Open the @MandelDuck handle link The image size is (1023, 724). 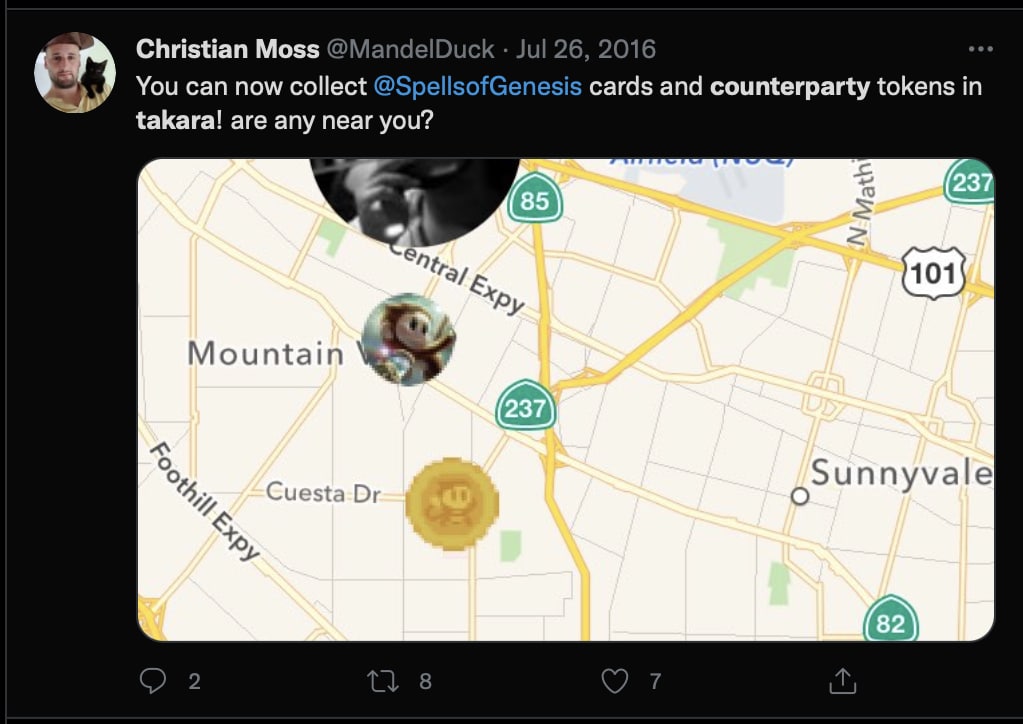(x=410, y=49)
